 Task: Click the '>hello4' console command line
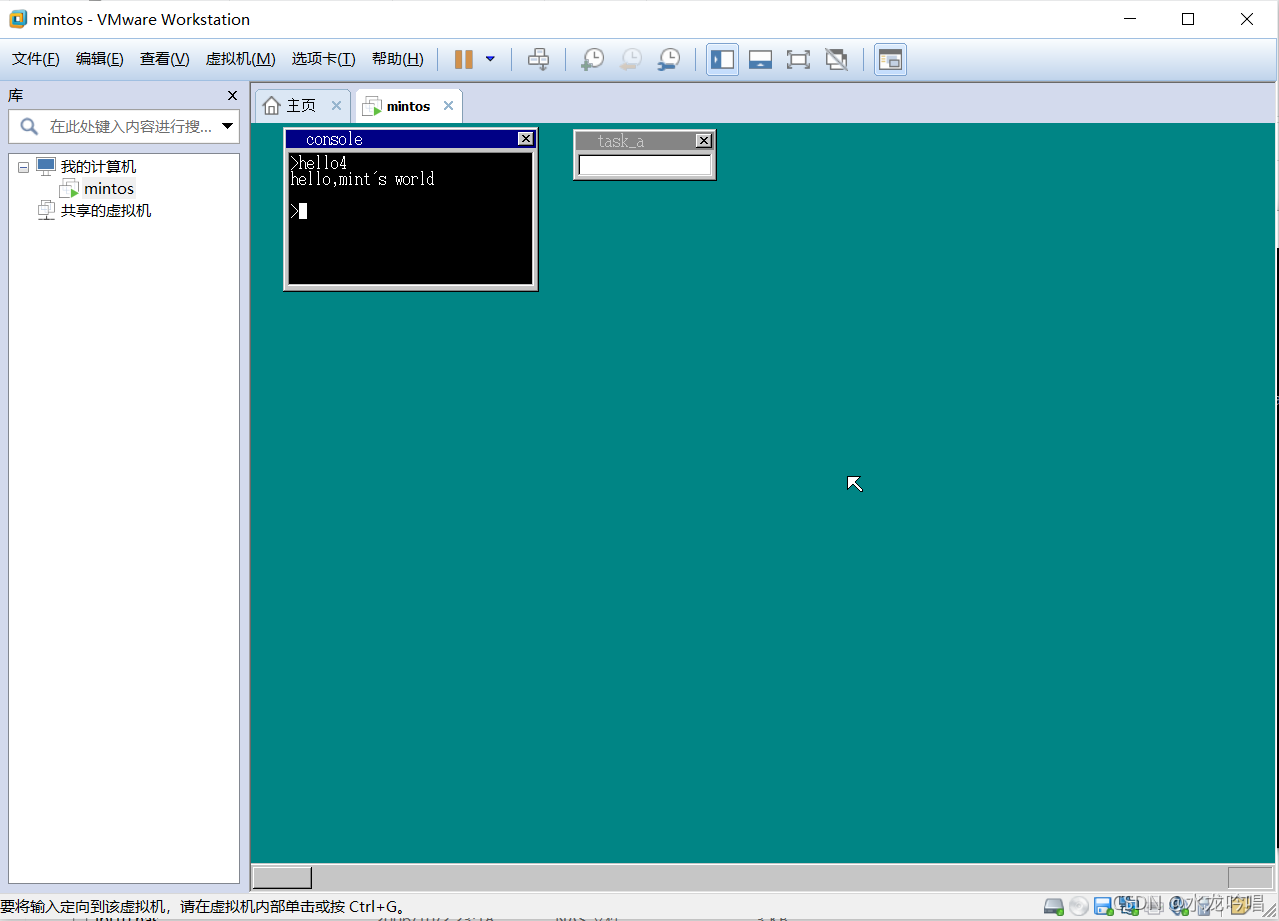tap(319, 163)
